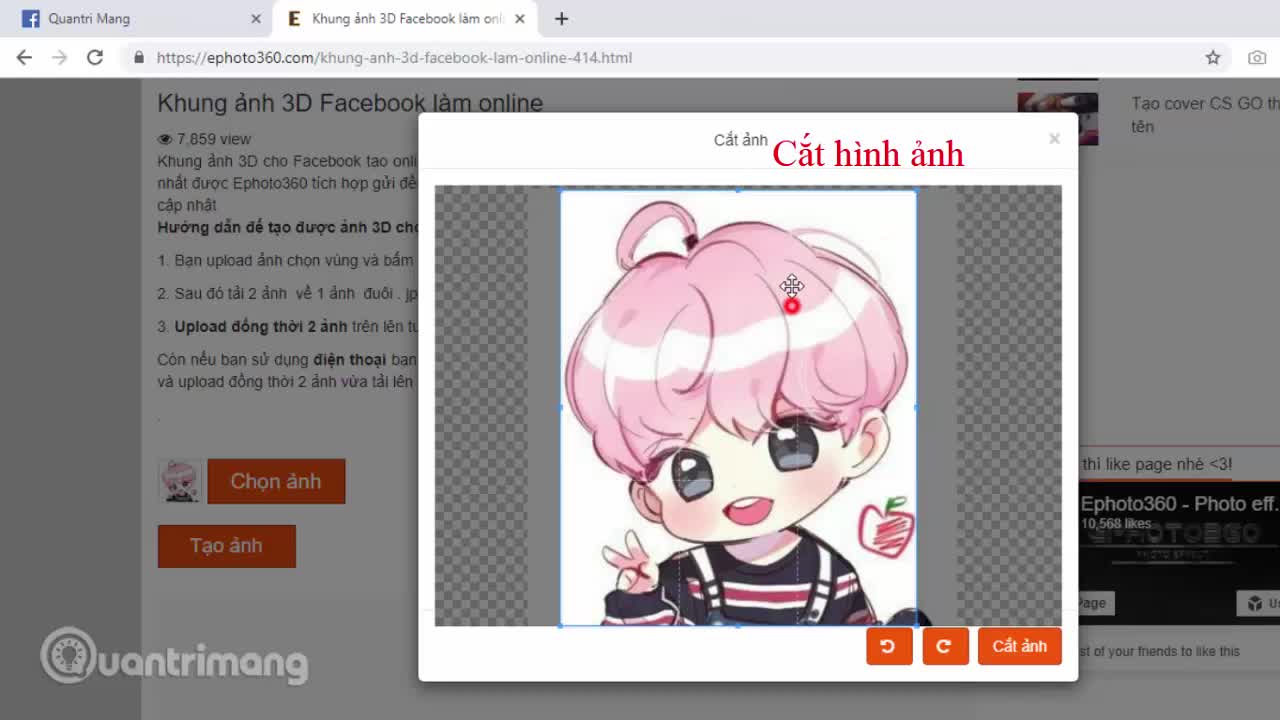This screenshot has height=720, width=1280.
Task: Open a new browser tab
Action: tap(562, 18)
